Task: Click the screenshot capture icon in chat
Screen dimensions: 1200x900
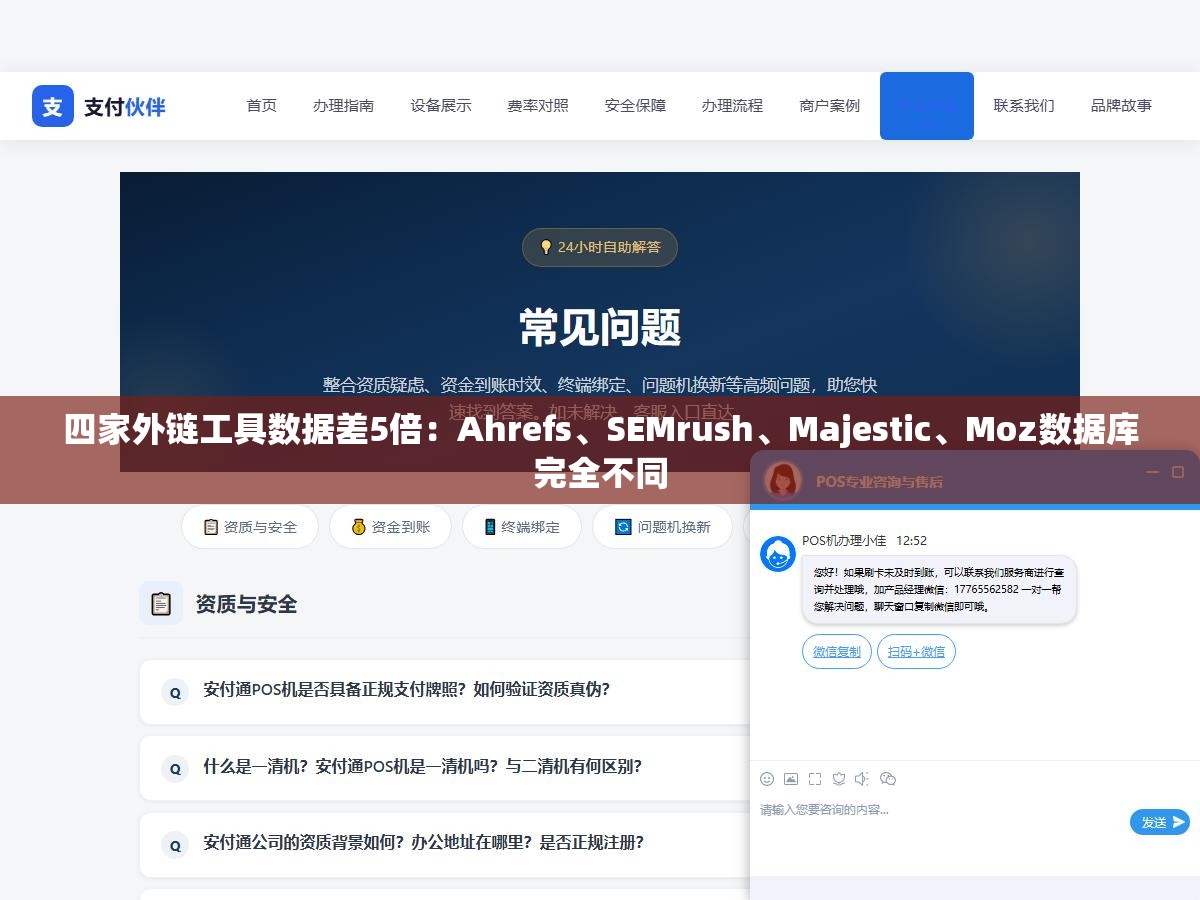Action: point(815,779)
